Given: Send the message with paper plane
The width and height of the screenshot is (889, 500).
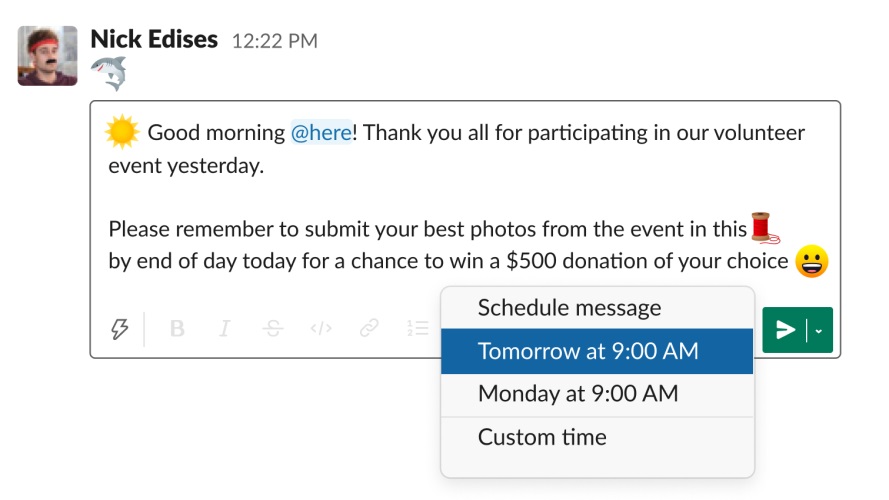Looking at the screenshot, I should 786,330.
